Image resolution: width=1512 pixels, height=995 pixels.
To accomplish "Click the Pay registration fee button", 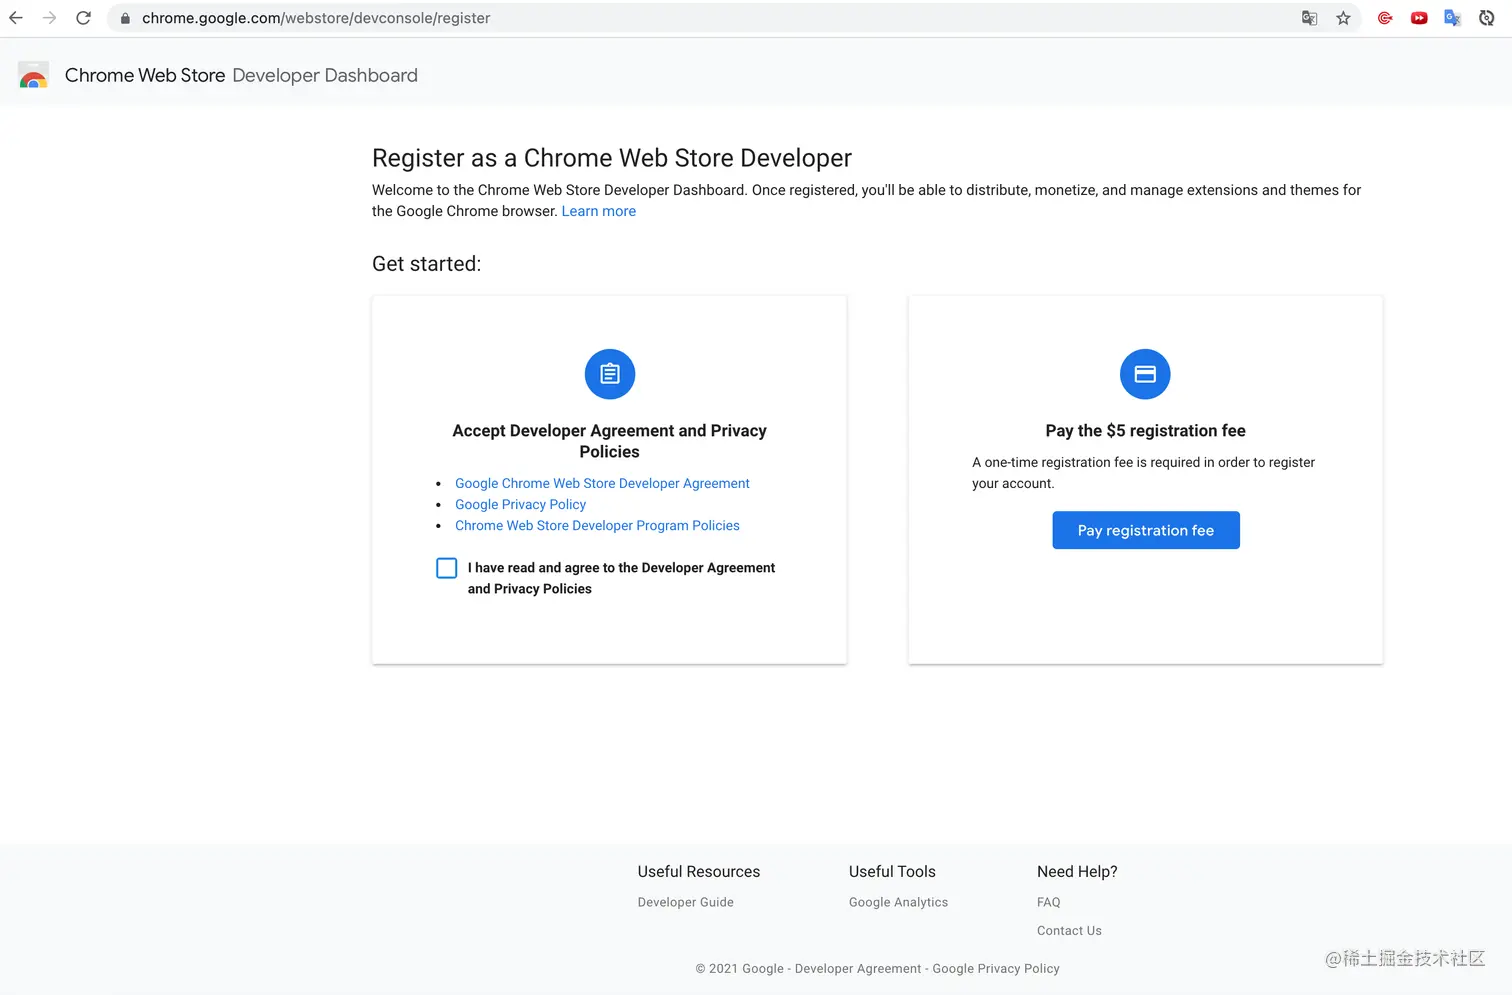I will (x=1146, y=530).
